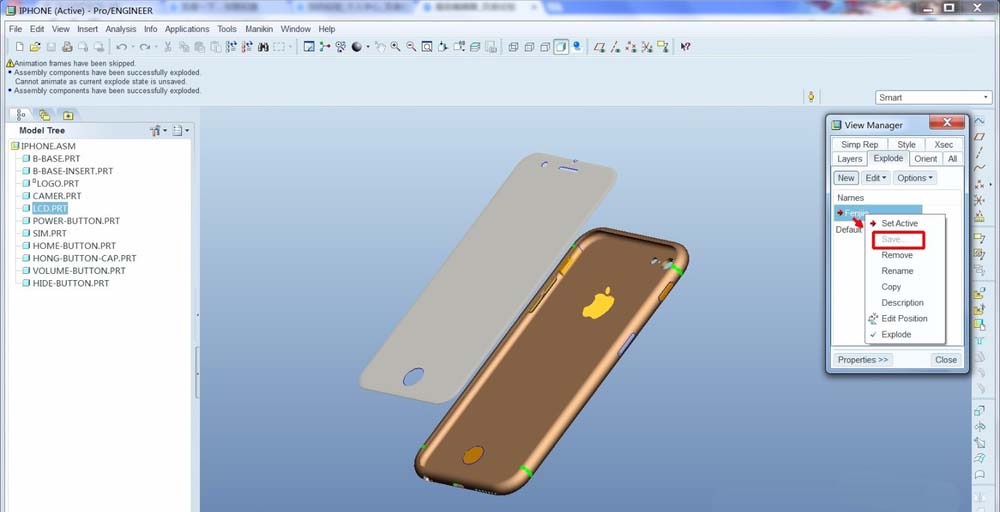The image size is (1000, 512).
Task: Switch to the Orient tab
Action: tap(925, 159)
